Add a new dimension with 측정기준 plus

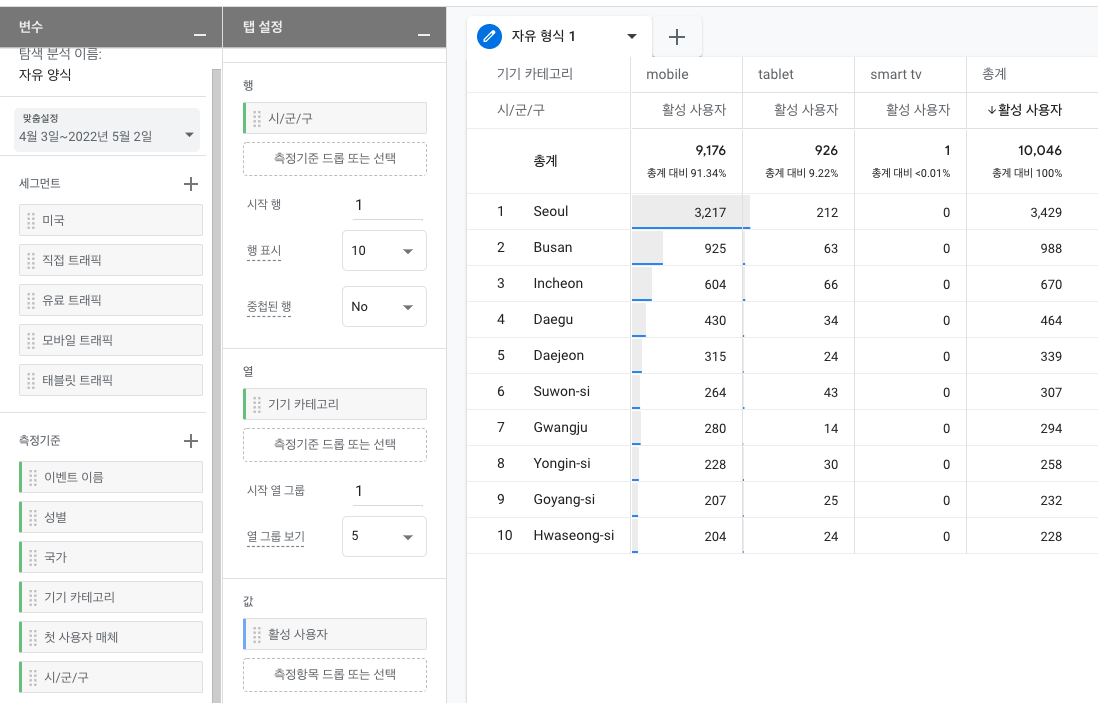[190, 441]
